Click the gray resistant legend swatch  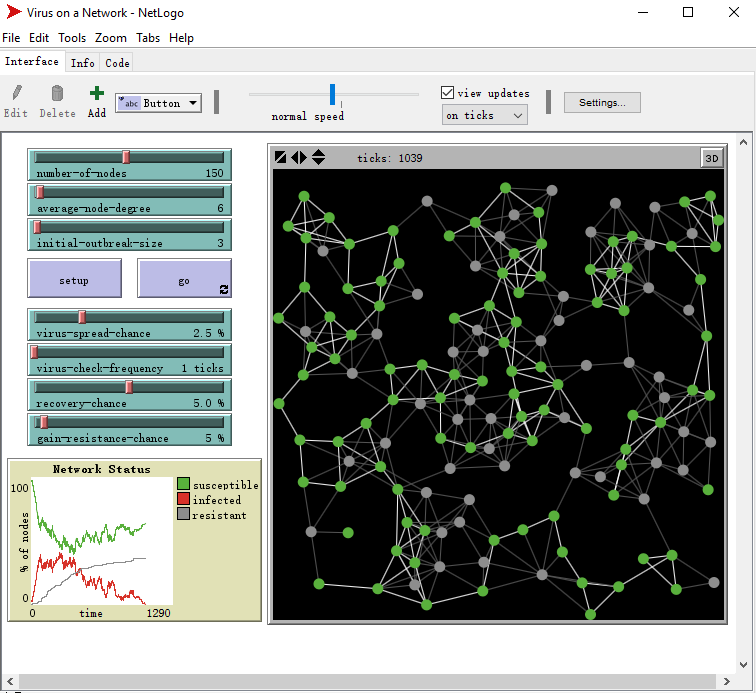point(183,514)
